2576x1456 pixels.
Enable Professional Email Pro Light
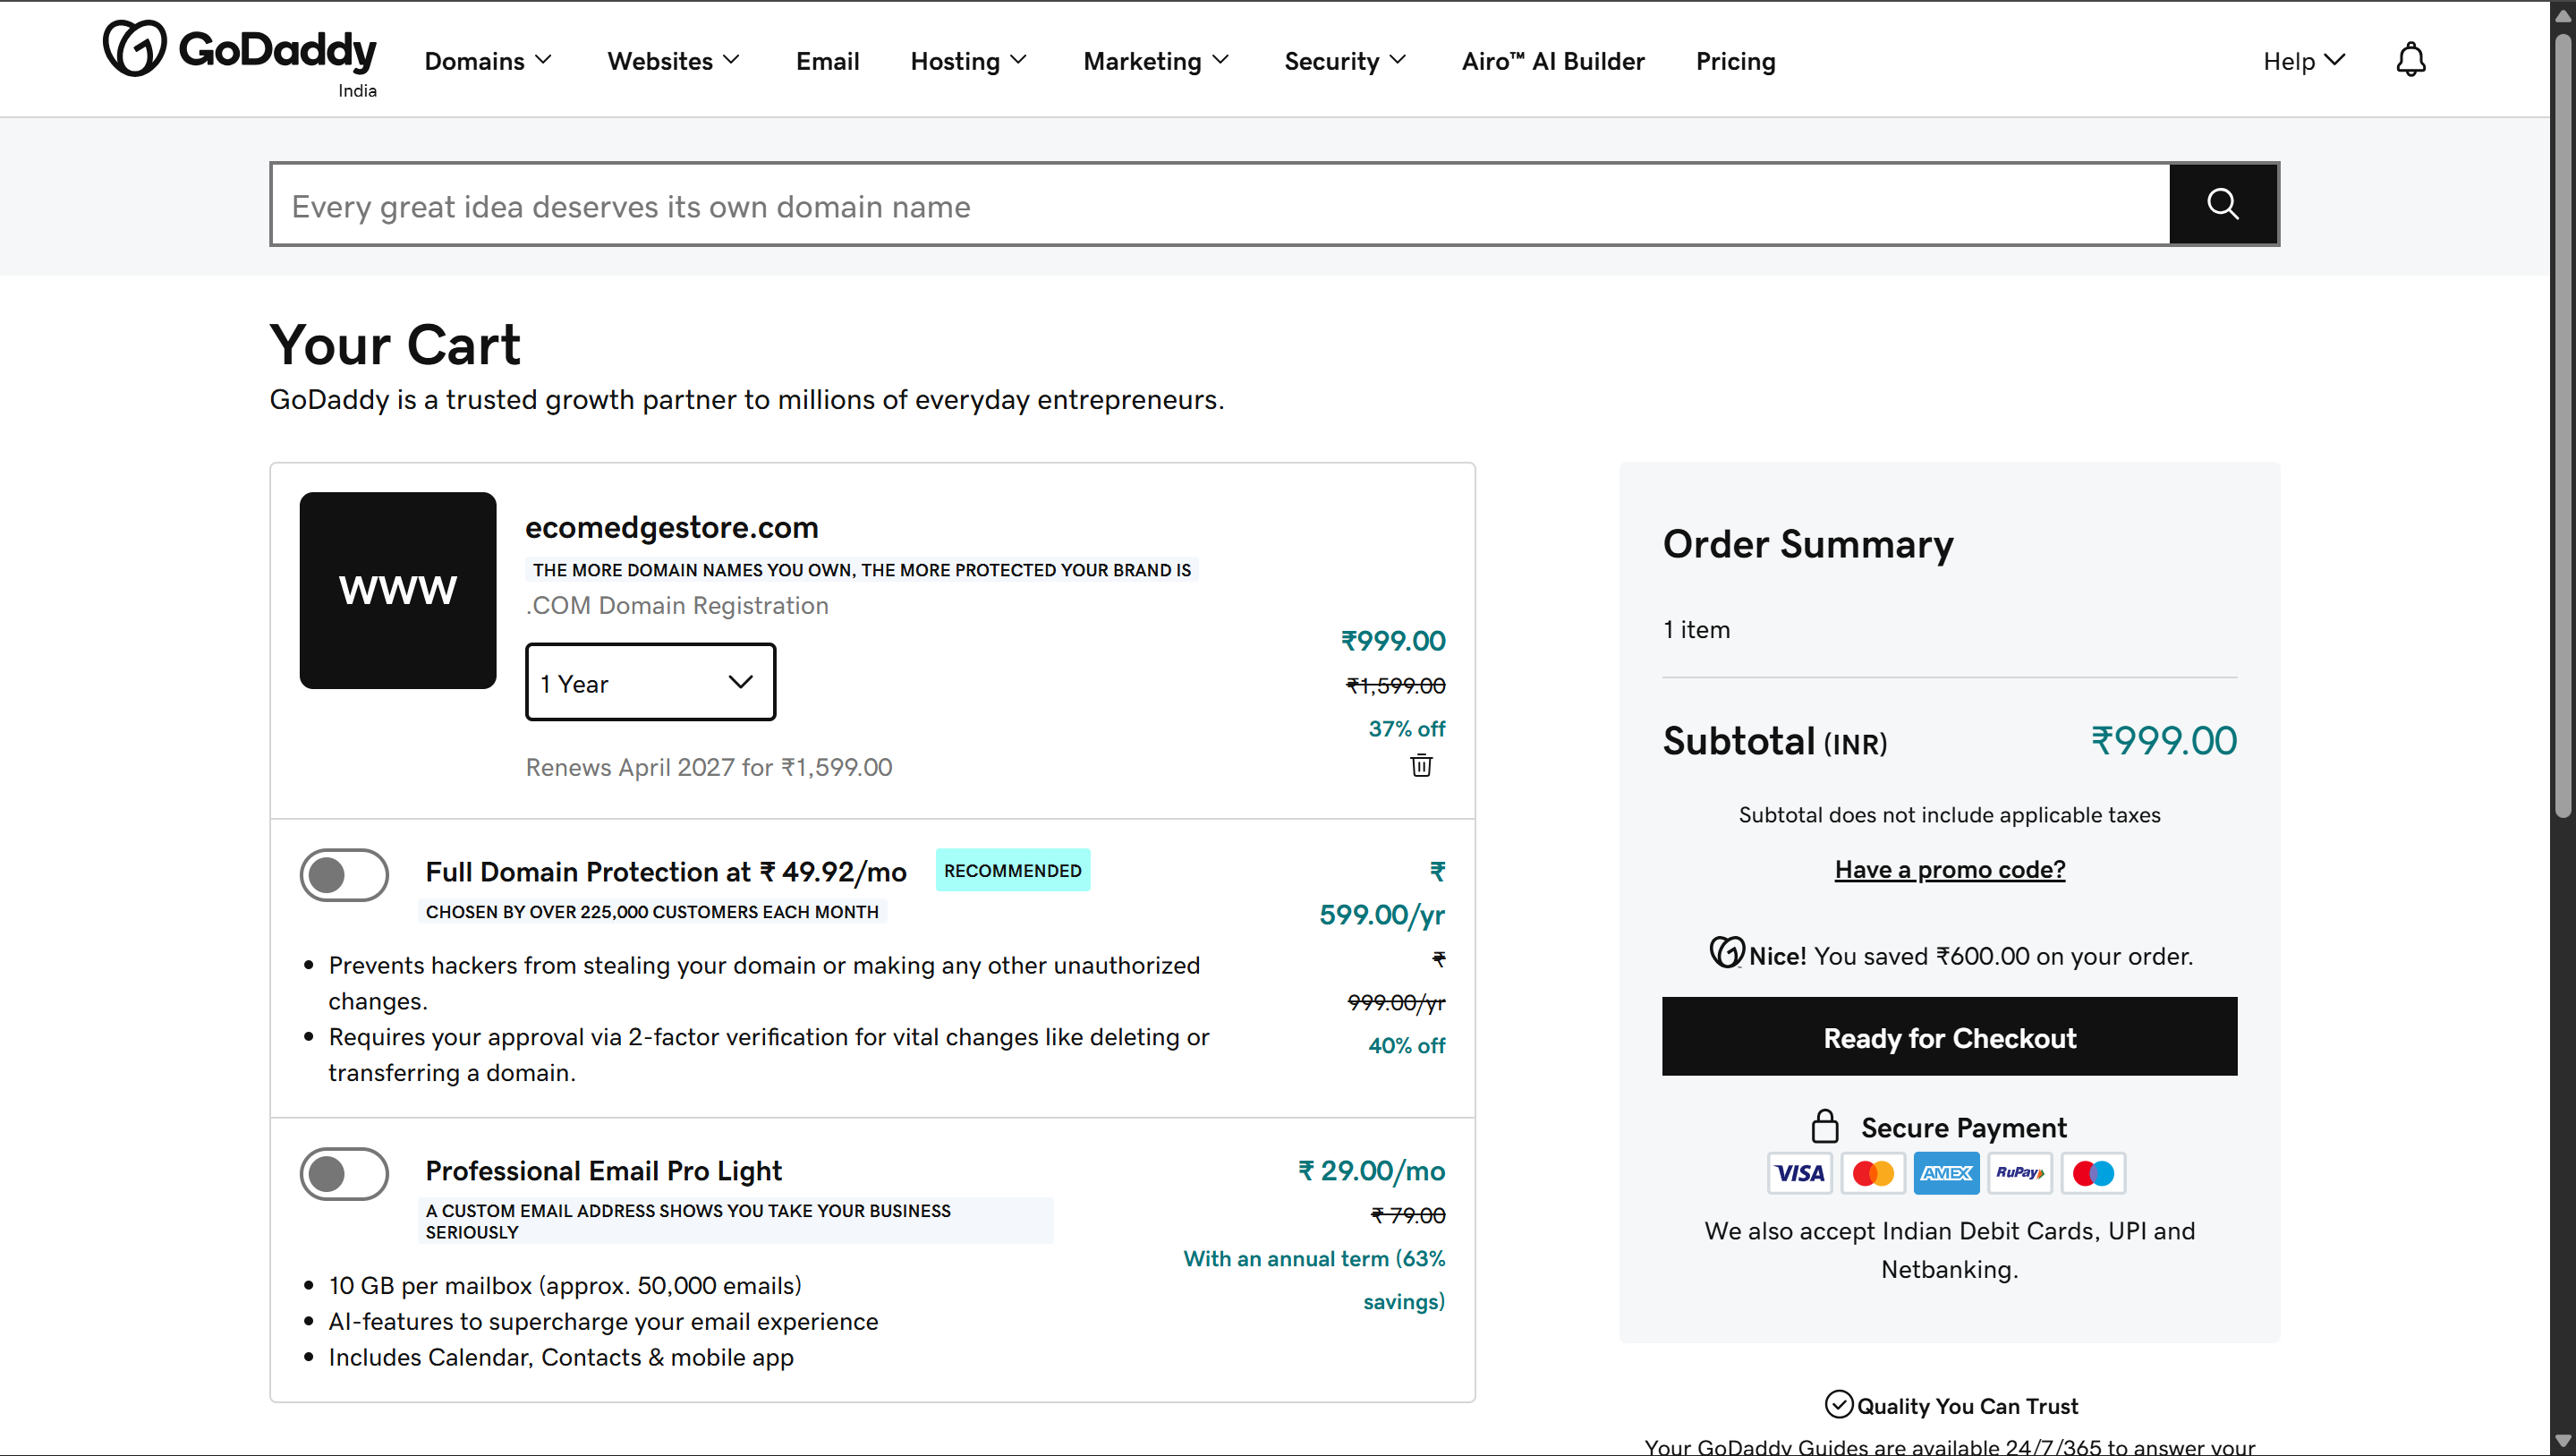pos(344,1174)
